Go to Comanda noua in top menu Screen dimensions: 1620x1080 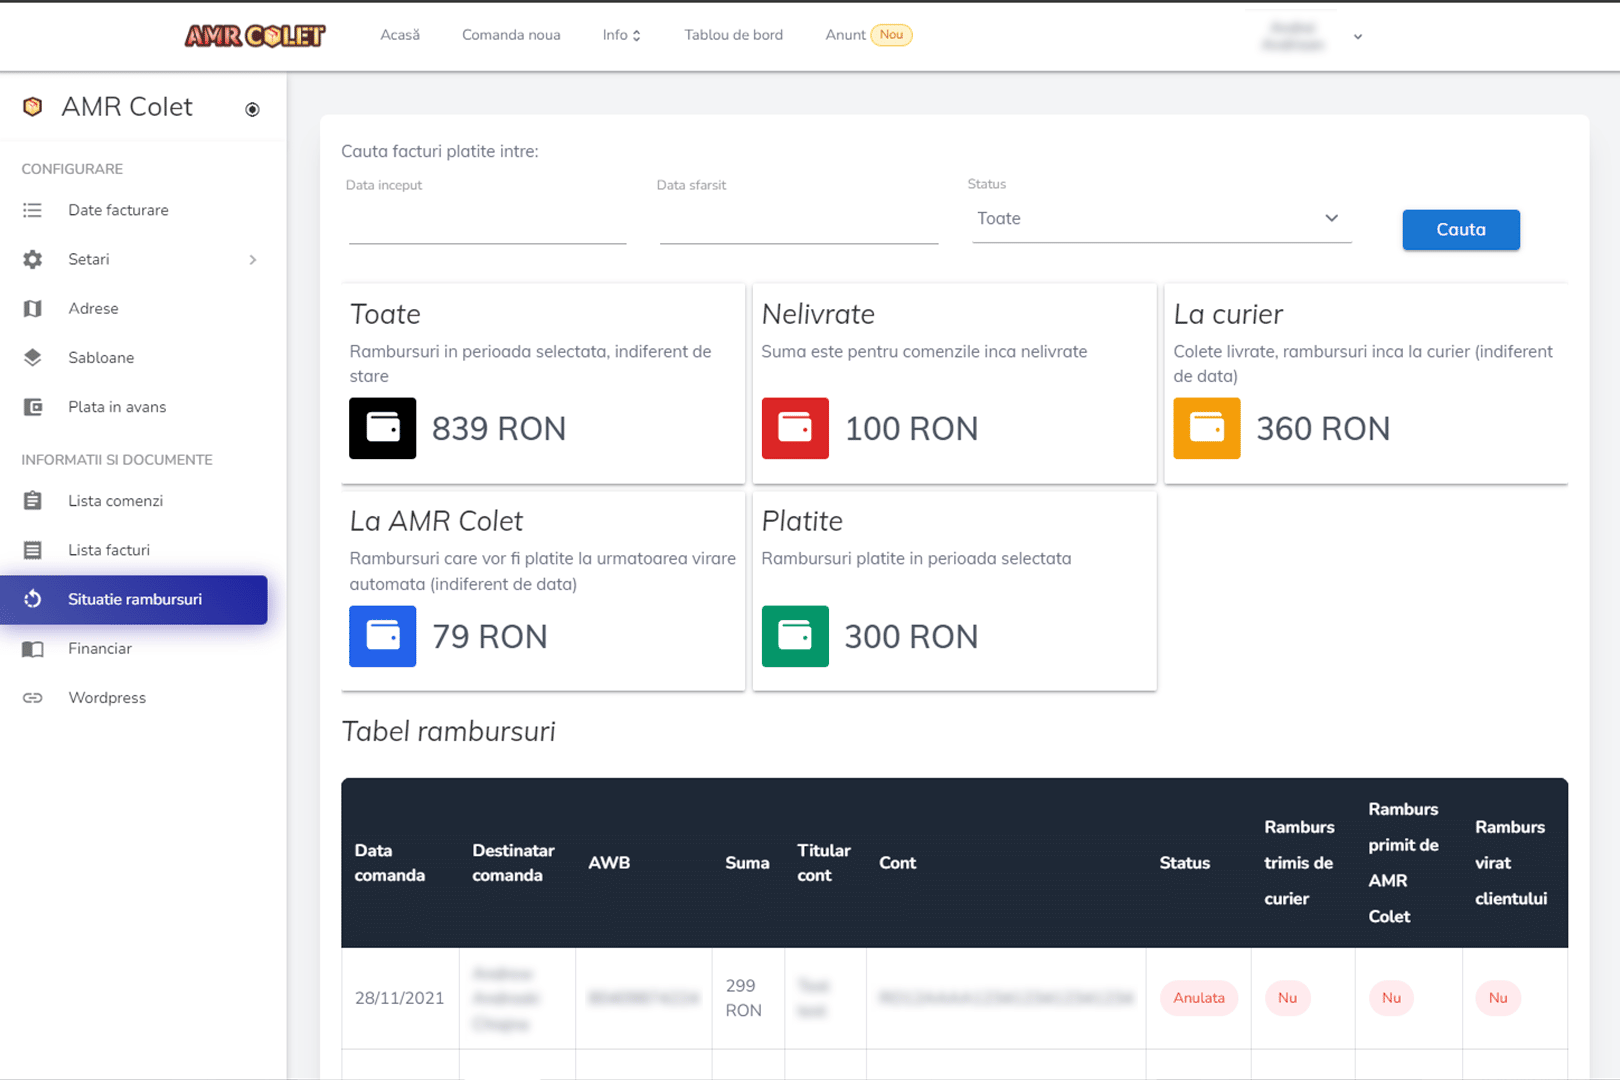point(511,35)
